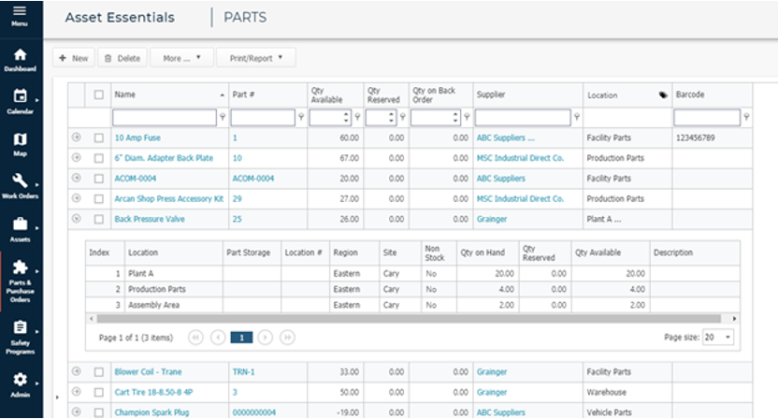
Task: Check the 6" Diam. Adapter Back Plate checkbox
Action: tap(99, 158)
